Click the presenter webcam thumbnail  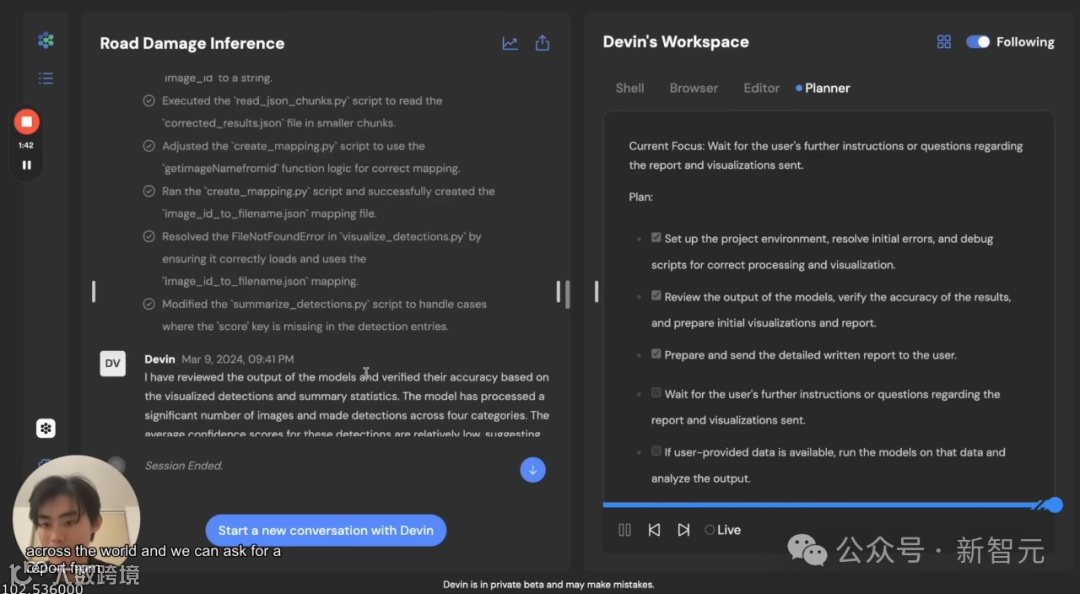tap(76, 517)
